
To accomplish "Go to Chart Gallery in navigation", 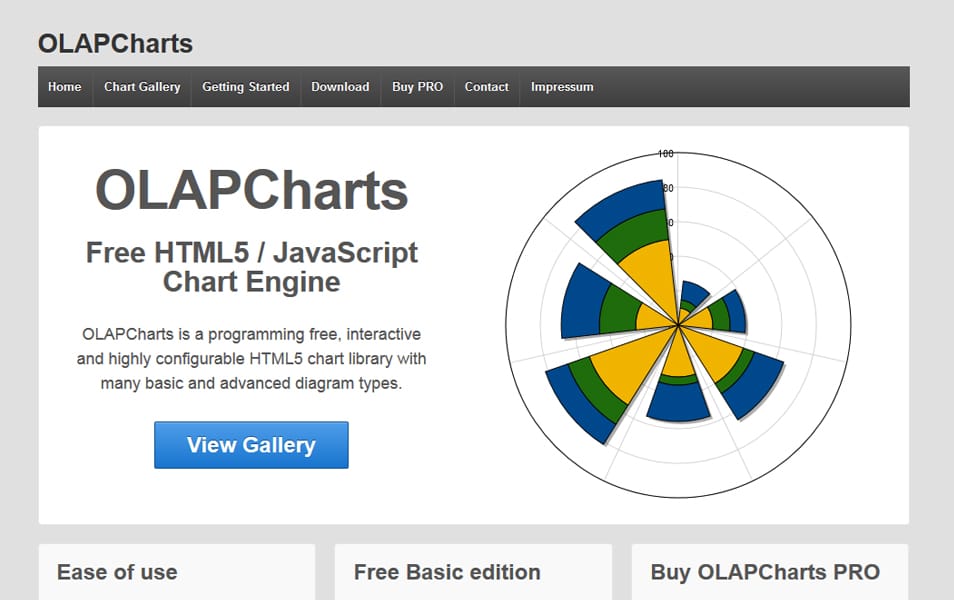I will pos(142,87).
